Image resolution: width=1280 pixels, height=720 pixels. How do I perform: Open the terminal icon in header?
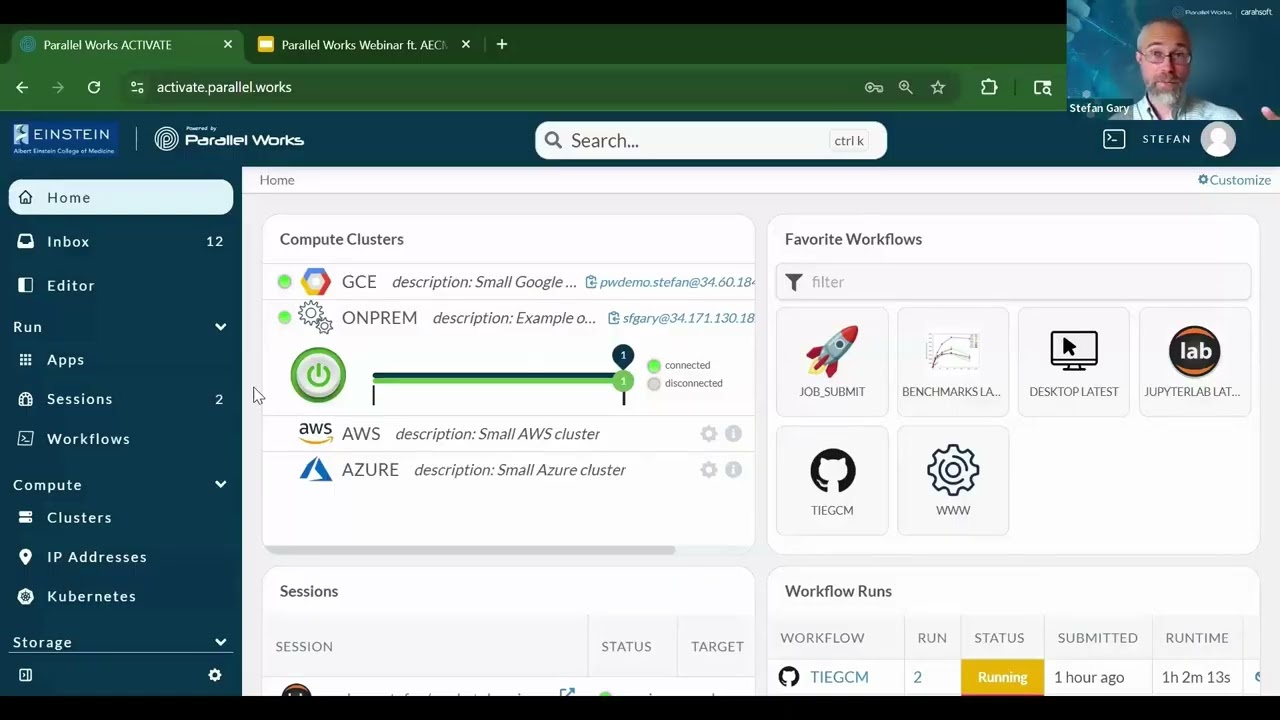pyautogui.click(x=1114, y=139)
